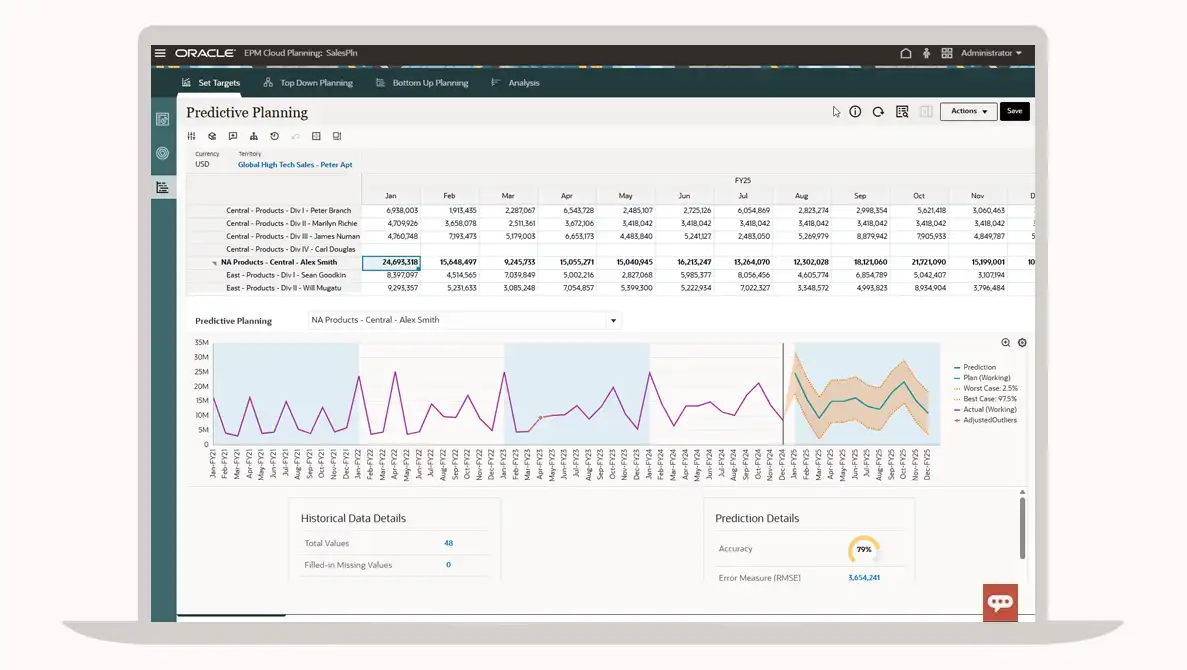Click the Save button
Screen dimensions: 1187x670
(1014, 112)
